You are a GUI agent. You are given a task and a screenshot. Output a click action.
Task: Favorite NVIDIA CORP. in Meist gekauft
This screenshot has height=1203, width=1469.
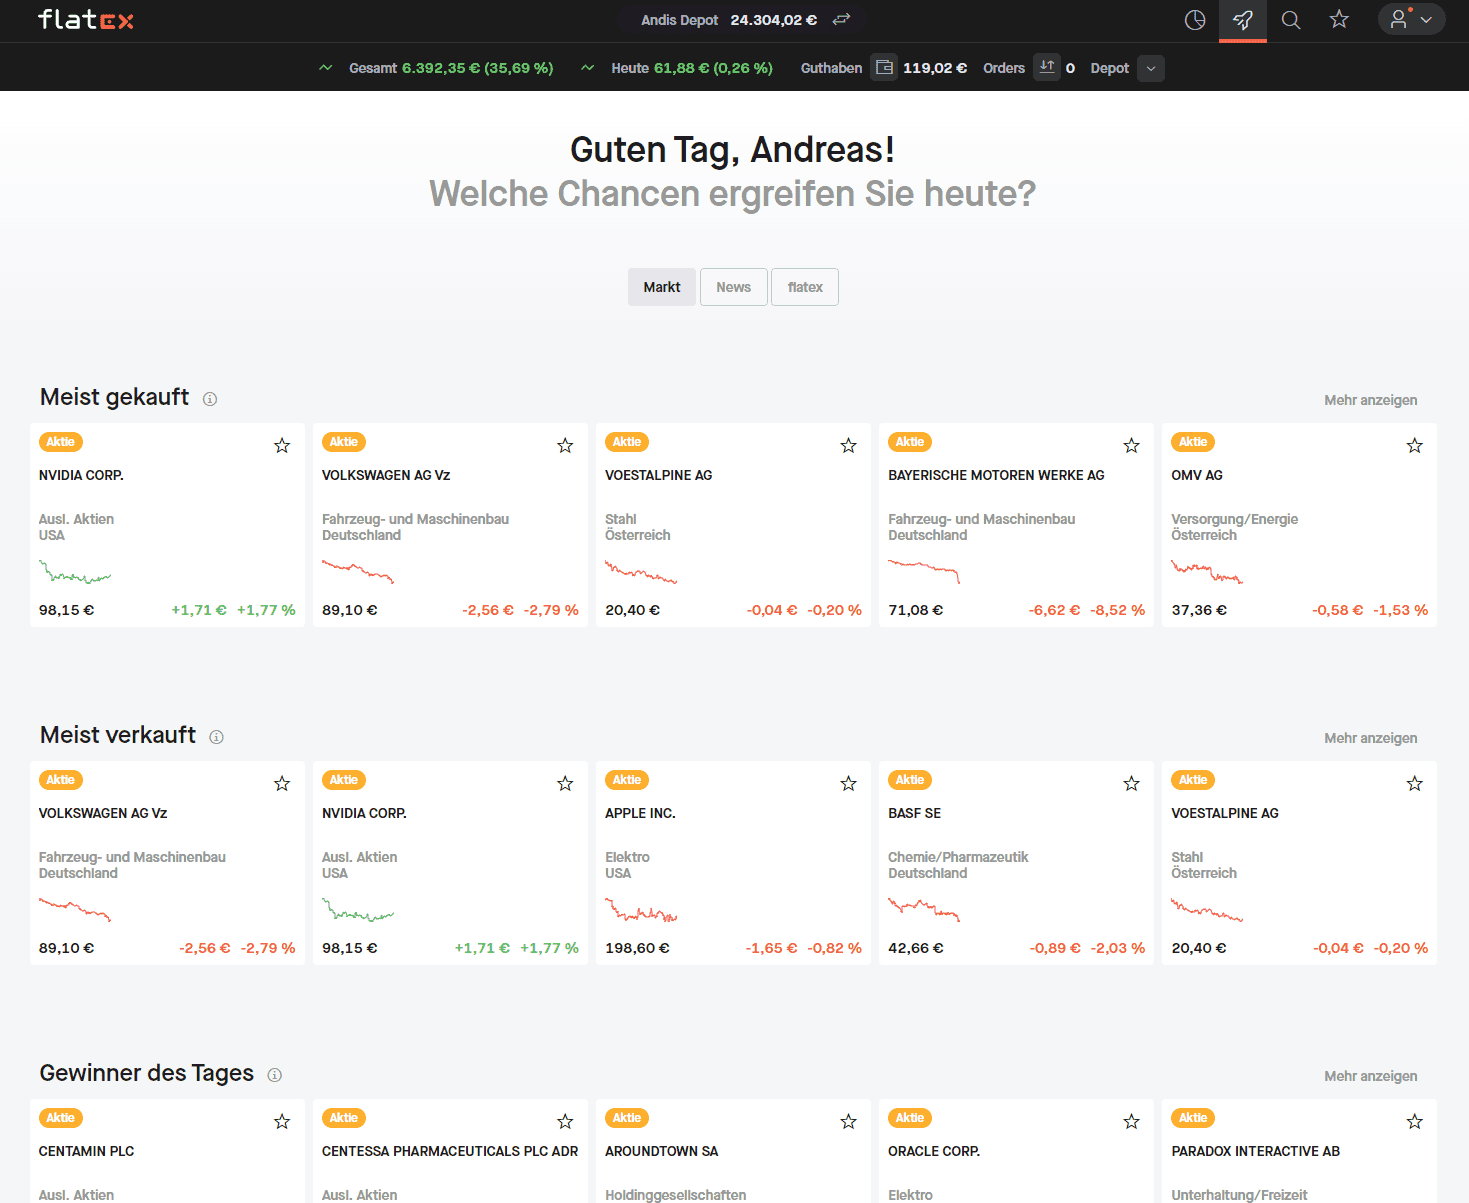[x=282, y=446]
